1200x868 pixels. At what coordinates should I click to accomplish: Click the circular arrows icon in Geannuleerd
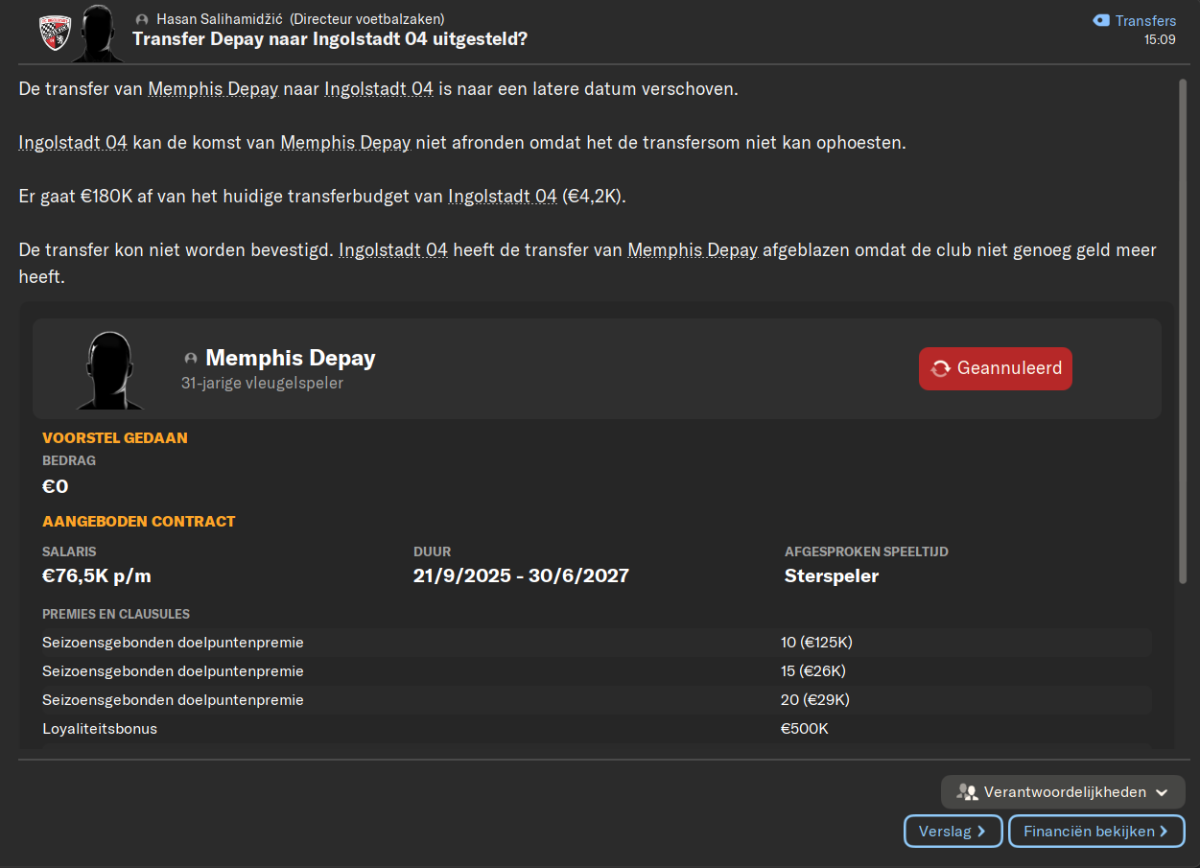940,368
